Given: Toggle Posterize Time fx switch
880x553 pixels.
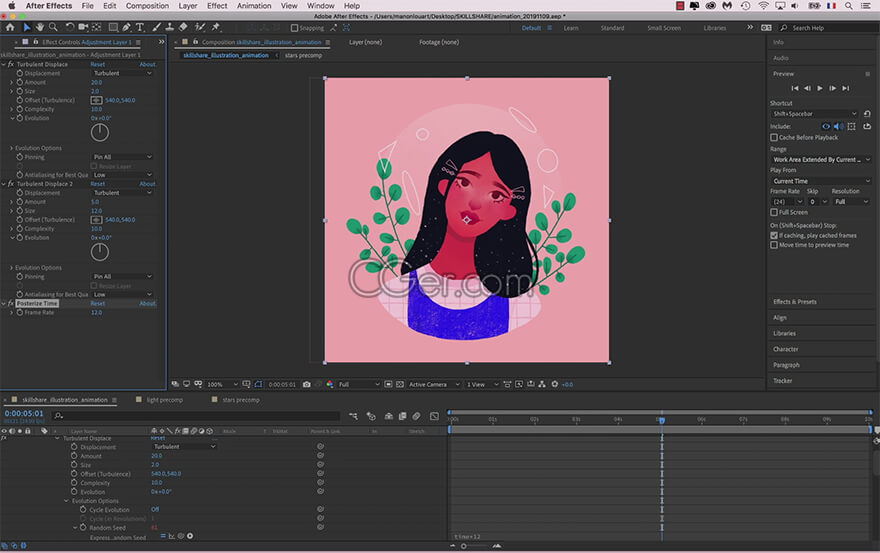Looking at the screenshot, I should tap(11, 304).
